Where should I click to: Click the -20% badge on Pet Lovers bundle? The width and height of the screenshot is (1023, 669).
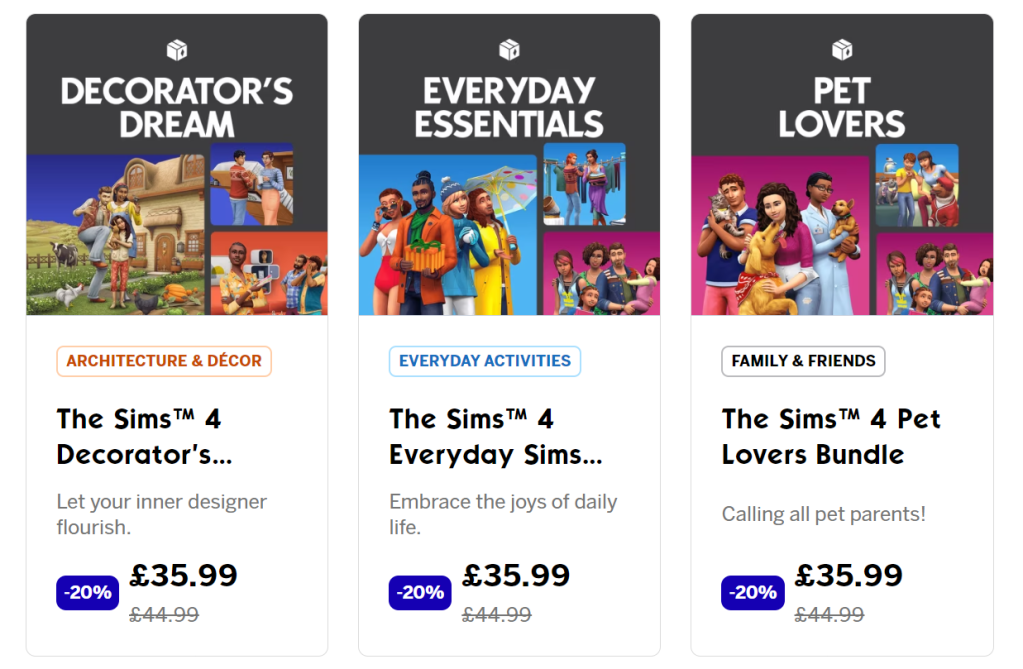click(x=752, y=593)
